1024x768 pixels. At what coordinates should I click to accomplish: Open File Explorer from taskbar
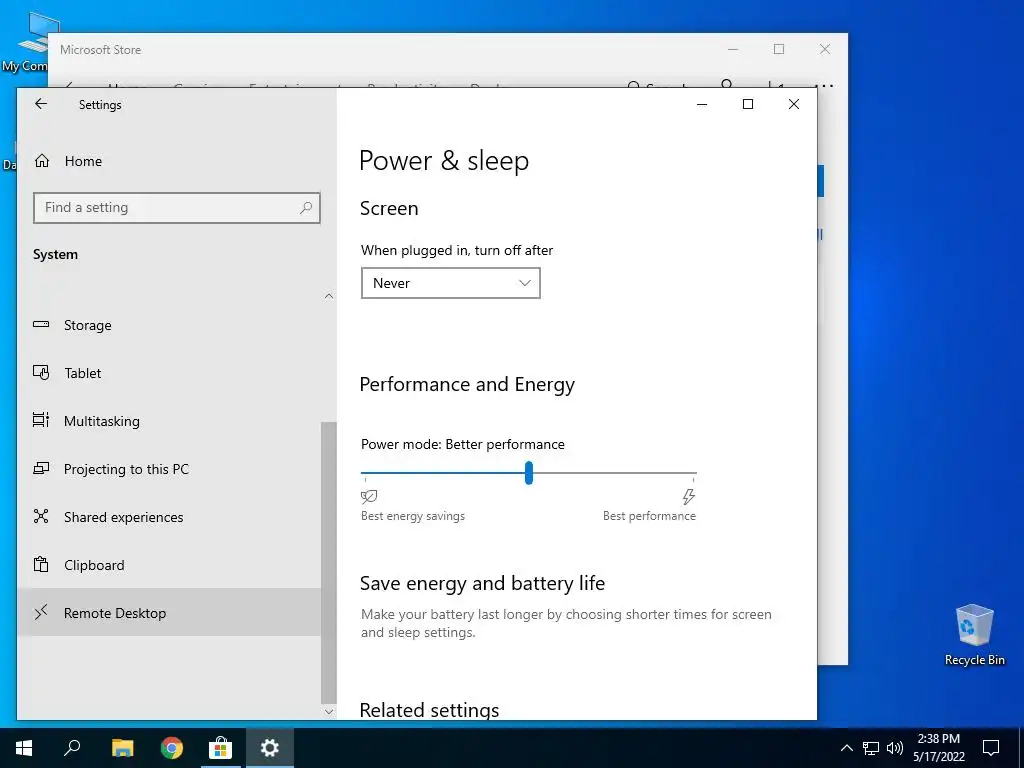pos(122,748)
